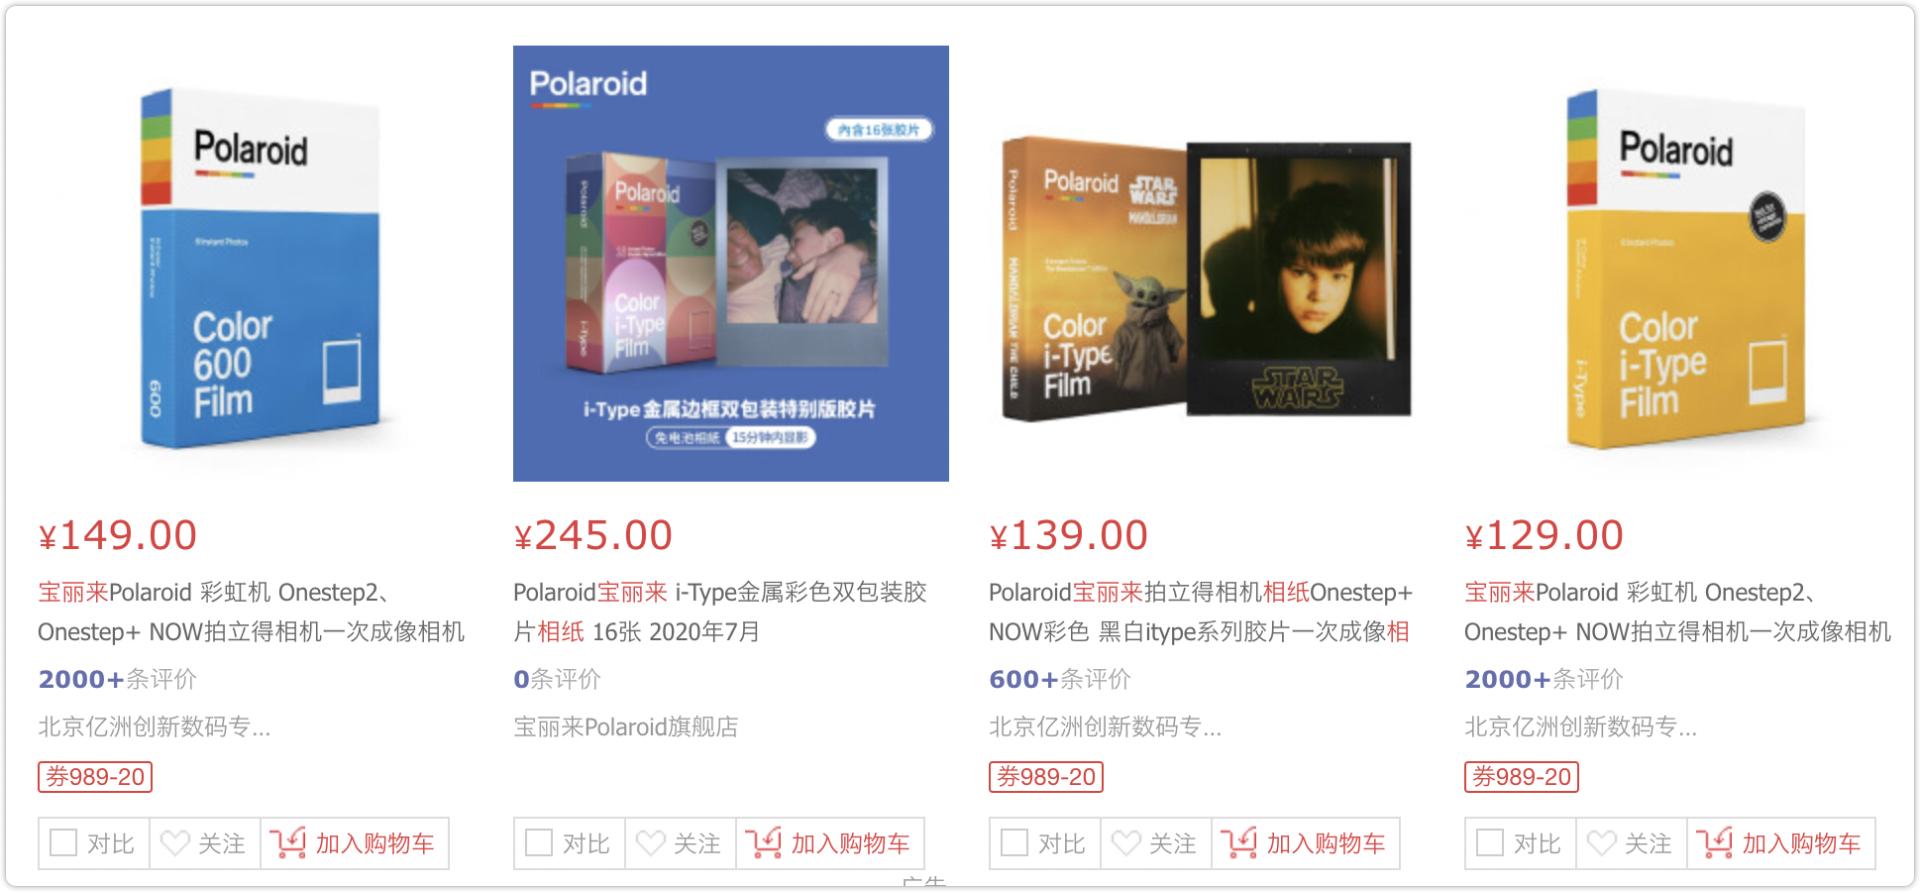
Task: Click the cart icon for the ¥245.00 metallic film
Action: [x=763, y=843]
